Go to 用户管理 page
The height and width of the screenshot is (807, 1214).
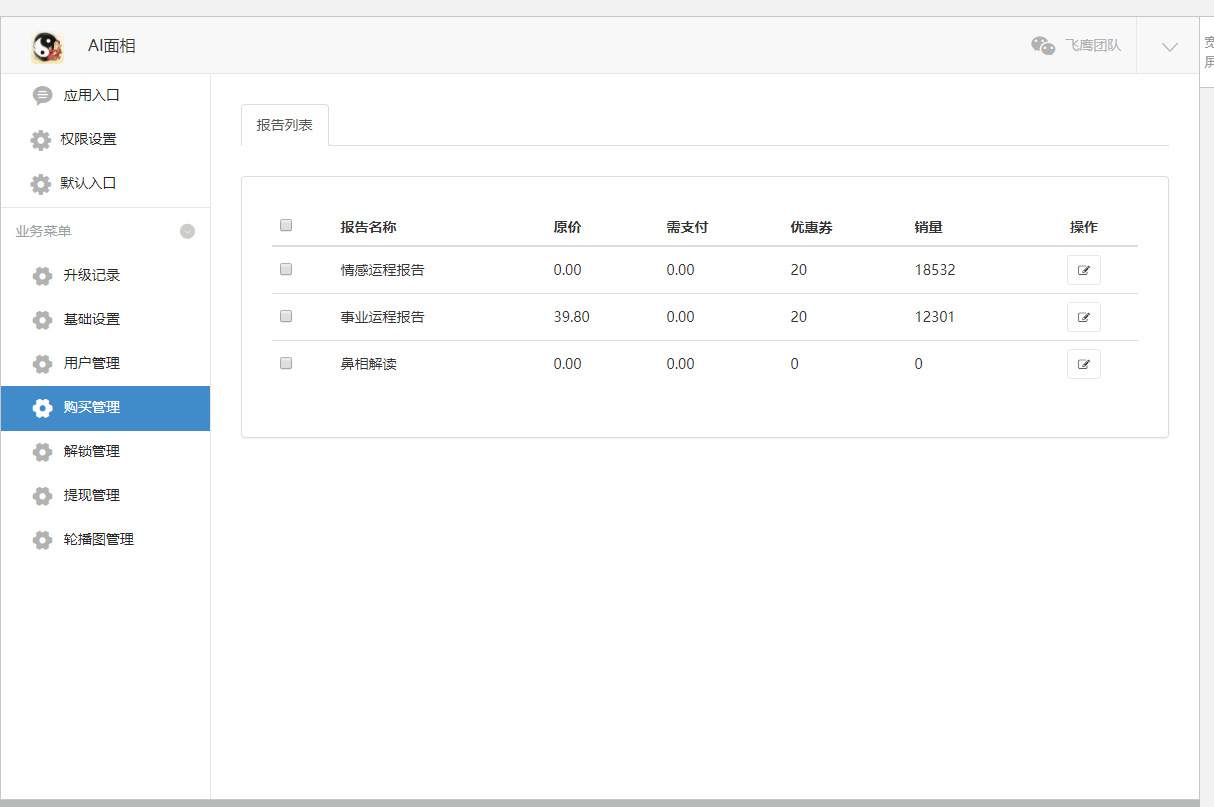92,363
